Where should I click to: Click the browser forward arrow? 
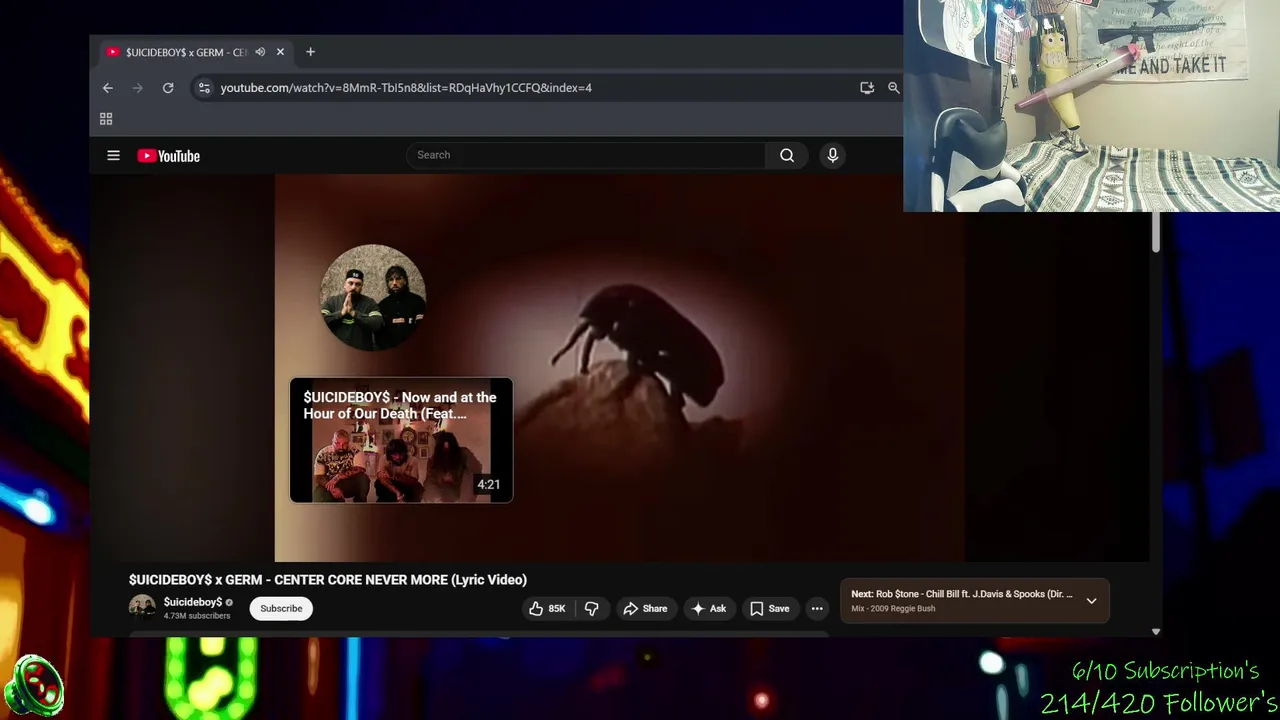click(x=138, y=88)
